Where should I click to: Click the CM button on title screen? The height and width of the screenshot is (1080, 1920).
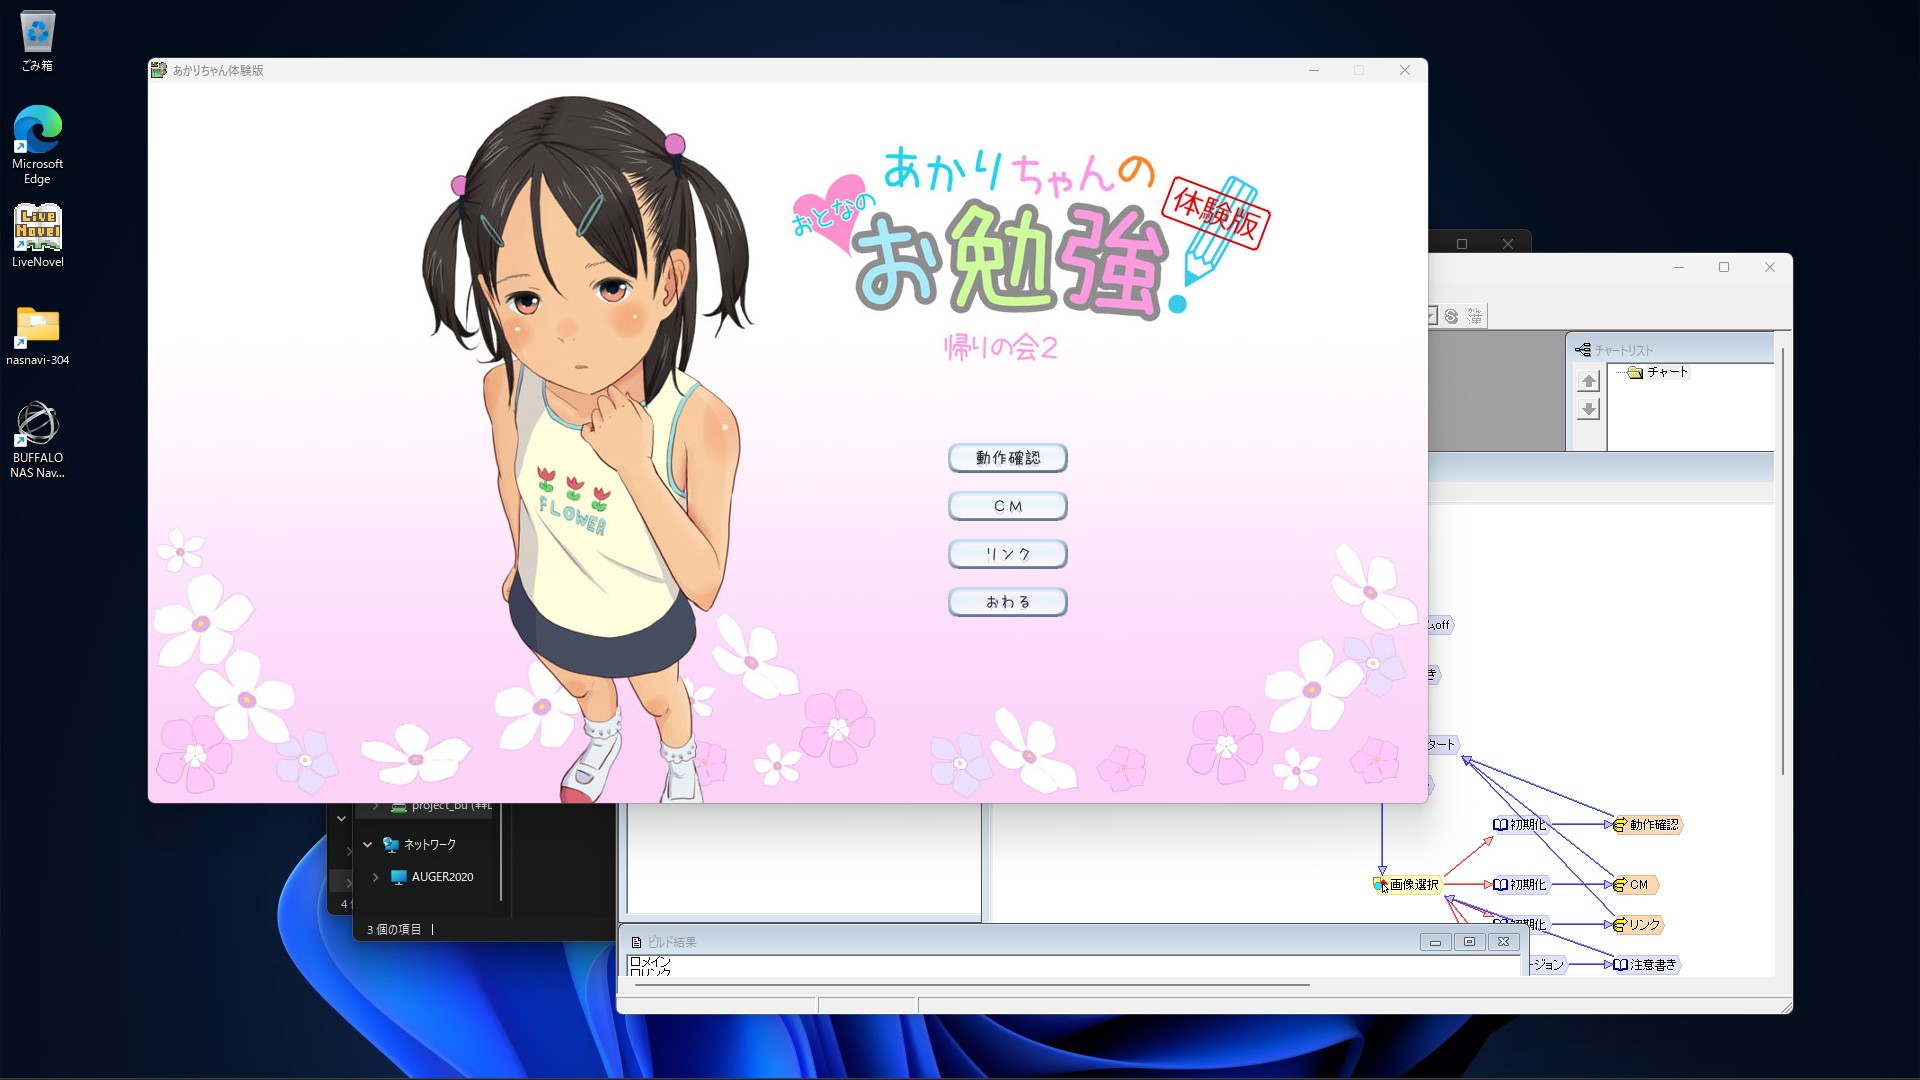(x=1007, y=506)
